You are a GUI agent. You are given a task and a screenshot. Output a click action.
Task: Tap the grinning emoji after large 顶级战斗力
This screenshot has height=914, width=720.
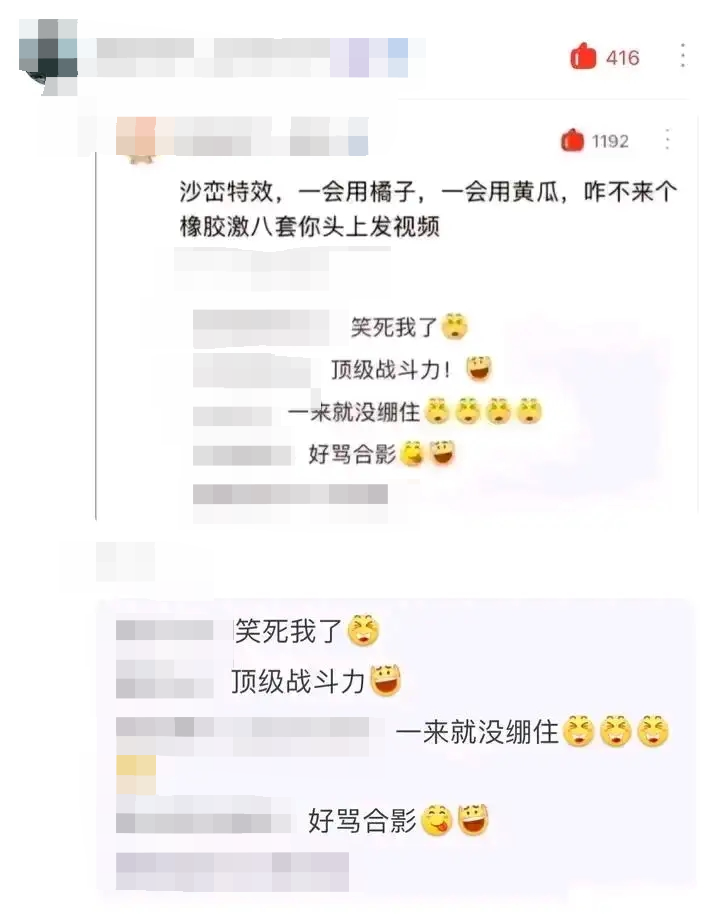(386, 680)
